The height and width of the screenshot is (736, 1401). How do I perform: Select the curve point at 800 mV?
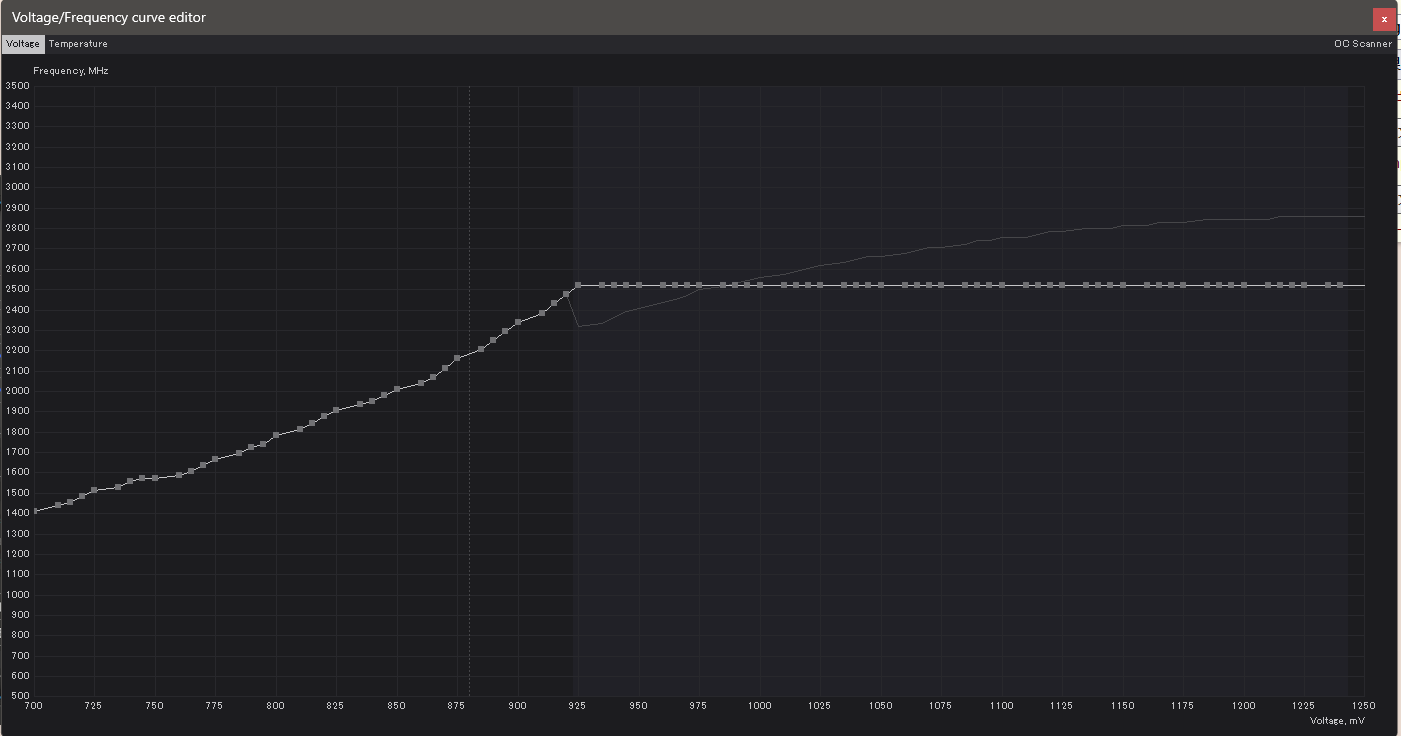tap(276, 435)
